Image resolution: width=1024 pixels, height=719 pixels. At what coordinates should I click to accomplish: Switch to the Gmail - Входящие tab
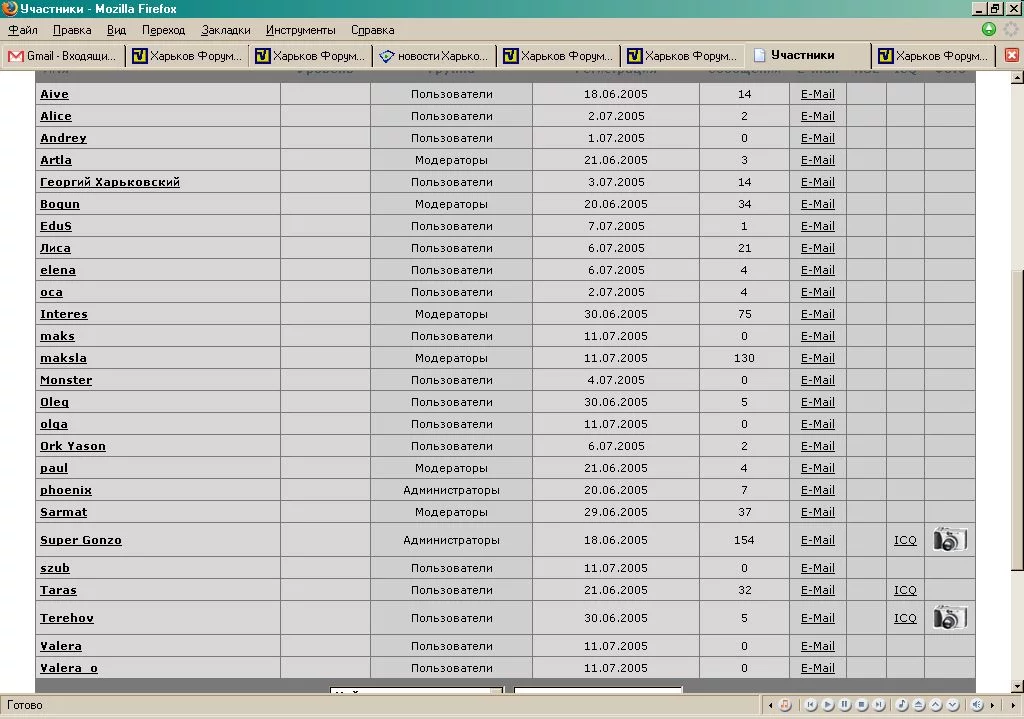point(62,56)
